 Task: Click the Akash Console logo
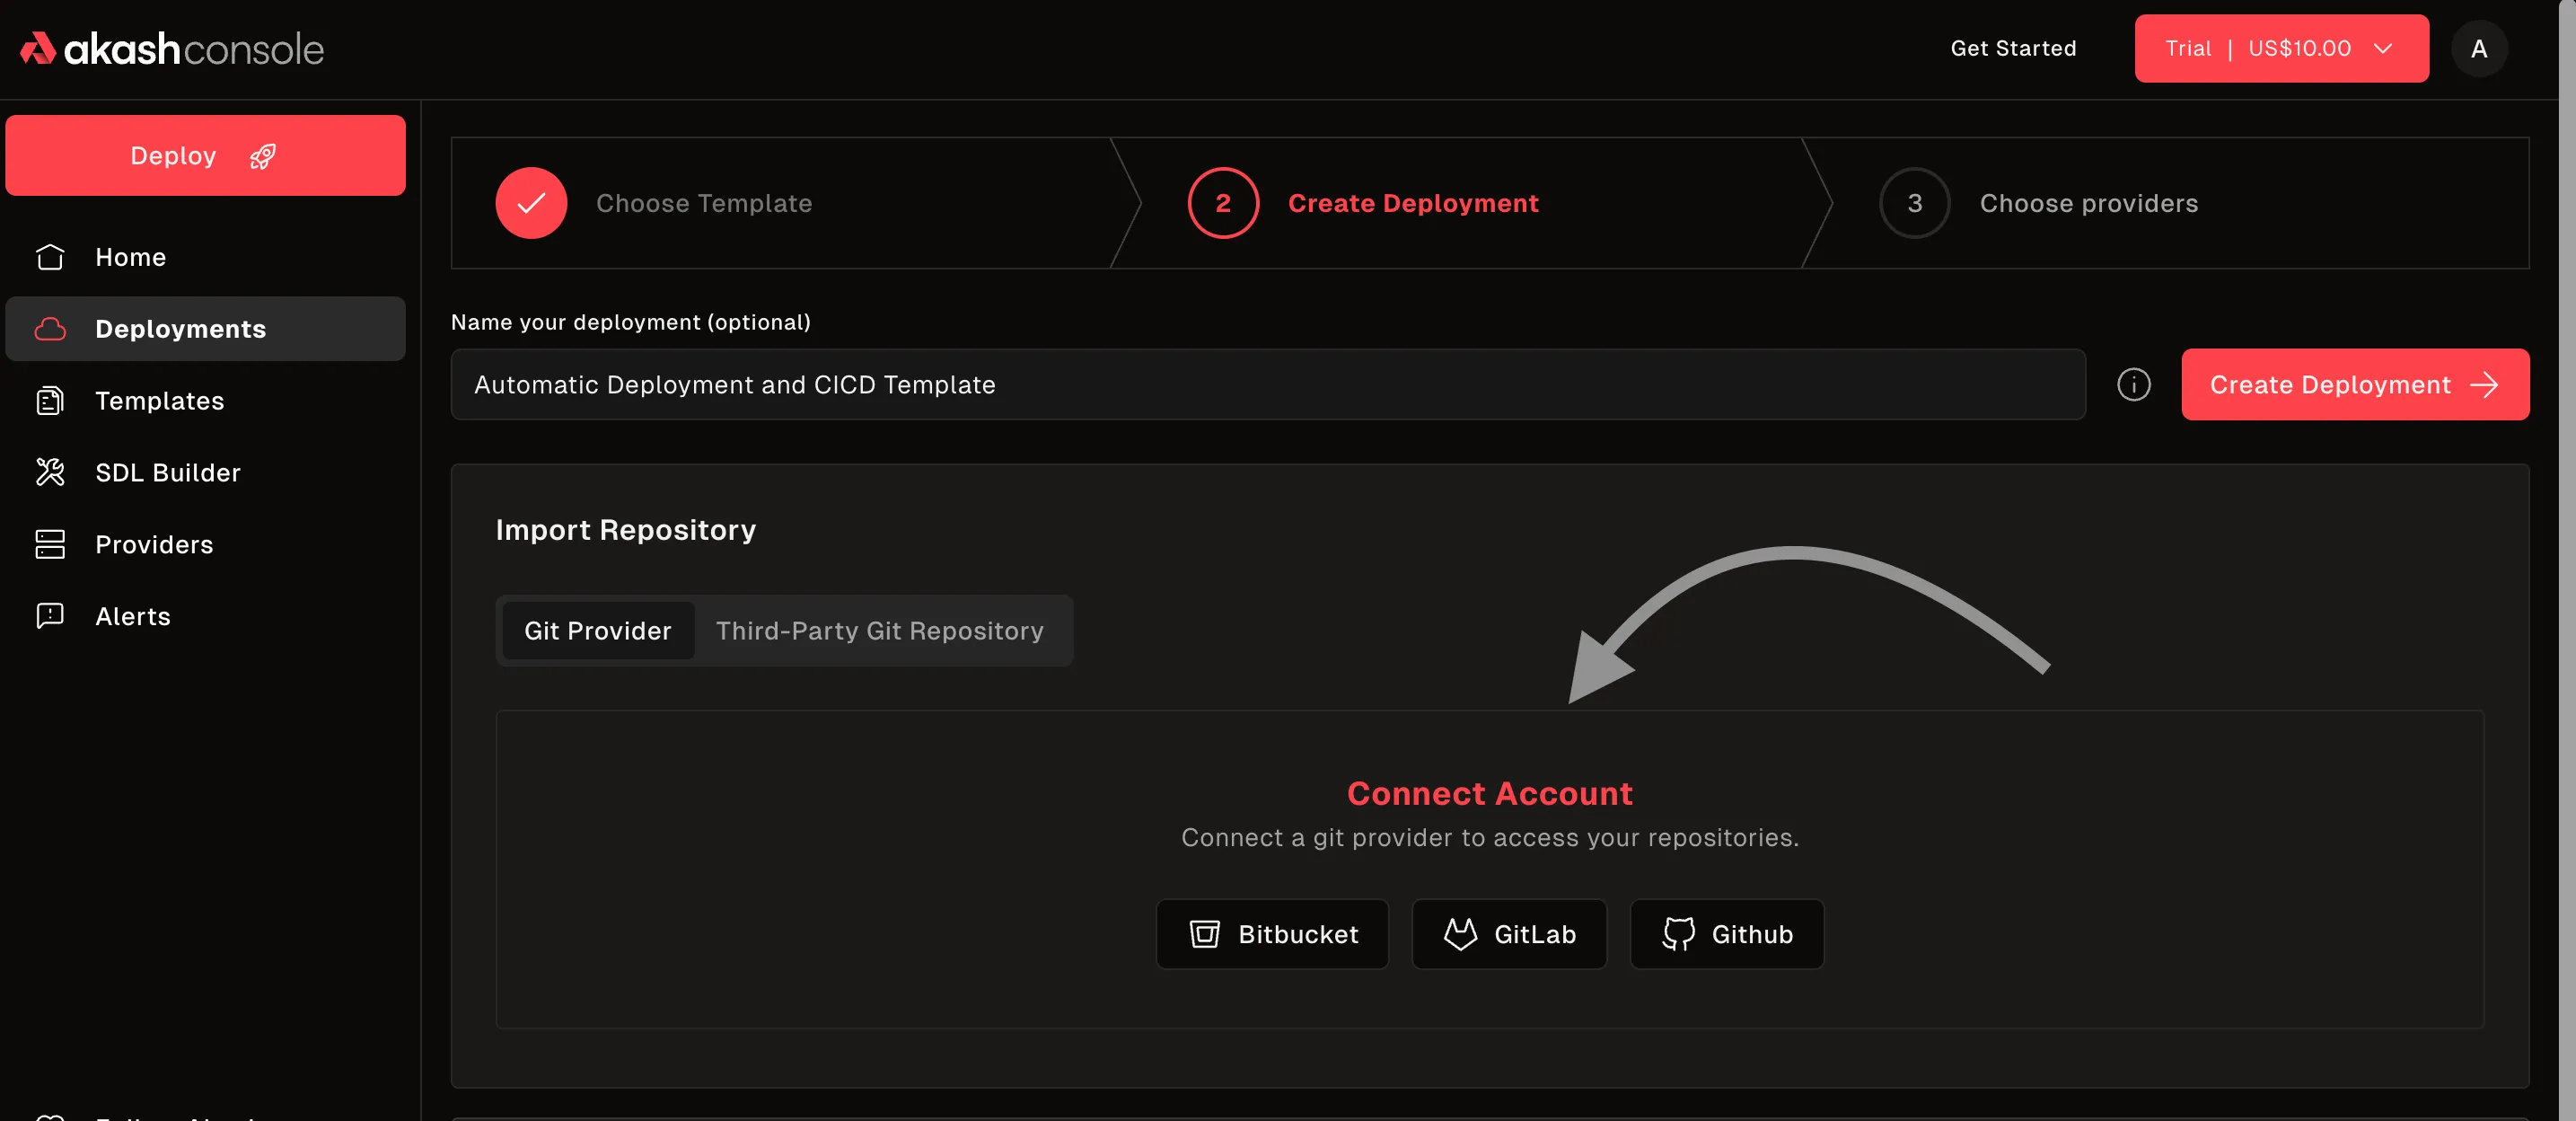coord(172,49)
